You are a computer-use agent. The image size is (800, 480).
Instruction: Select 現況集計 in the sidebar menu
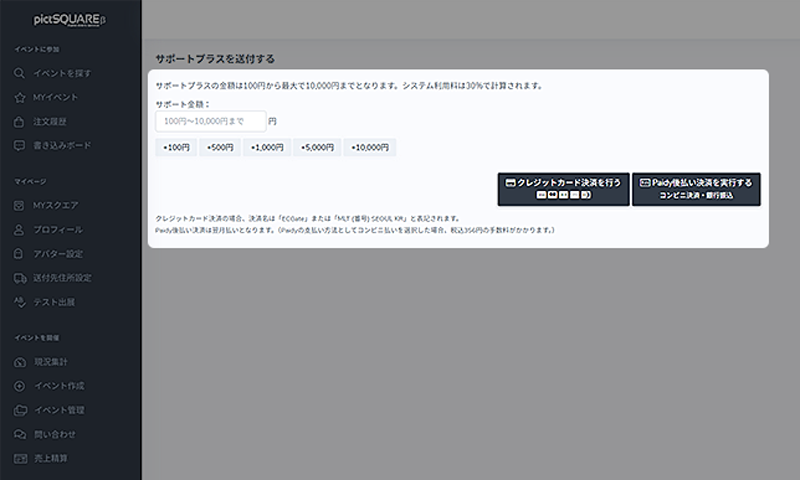pyautogui.click(x=50, y=362)
